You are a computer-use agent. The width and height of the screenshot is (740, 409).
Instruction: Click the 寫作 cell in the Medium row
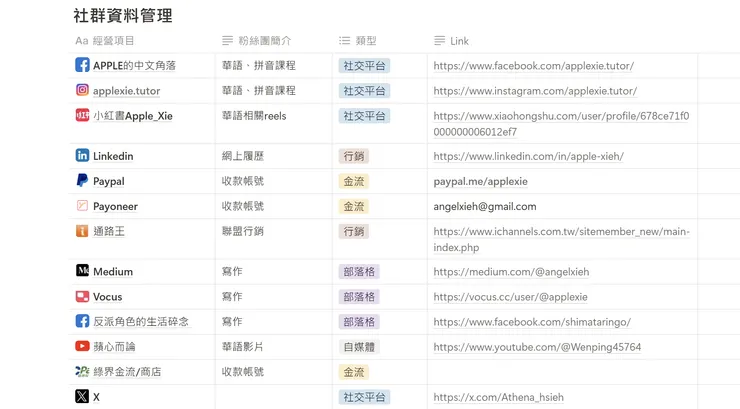(x=274, y=271)
